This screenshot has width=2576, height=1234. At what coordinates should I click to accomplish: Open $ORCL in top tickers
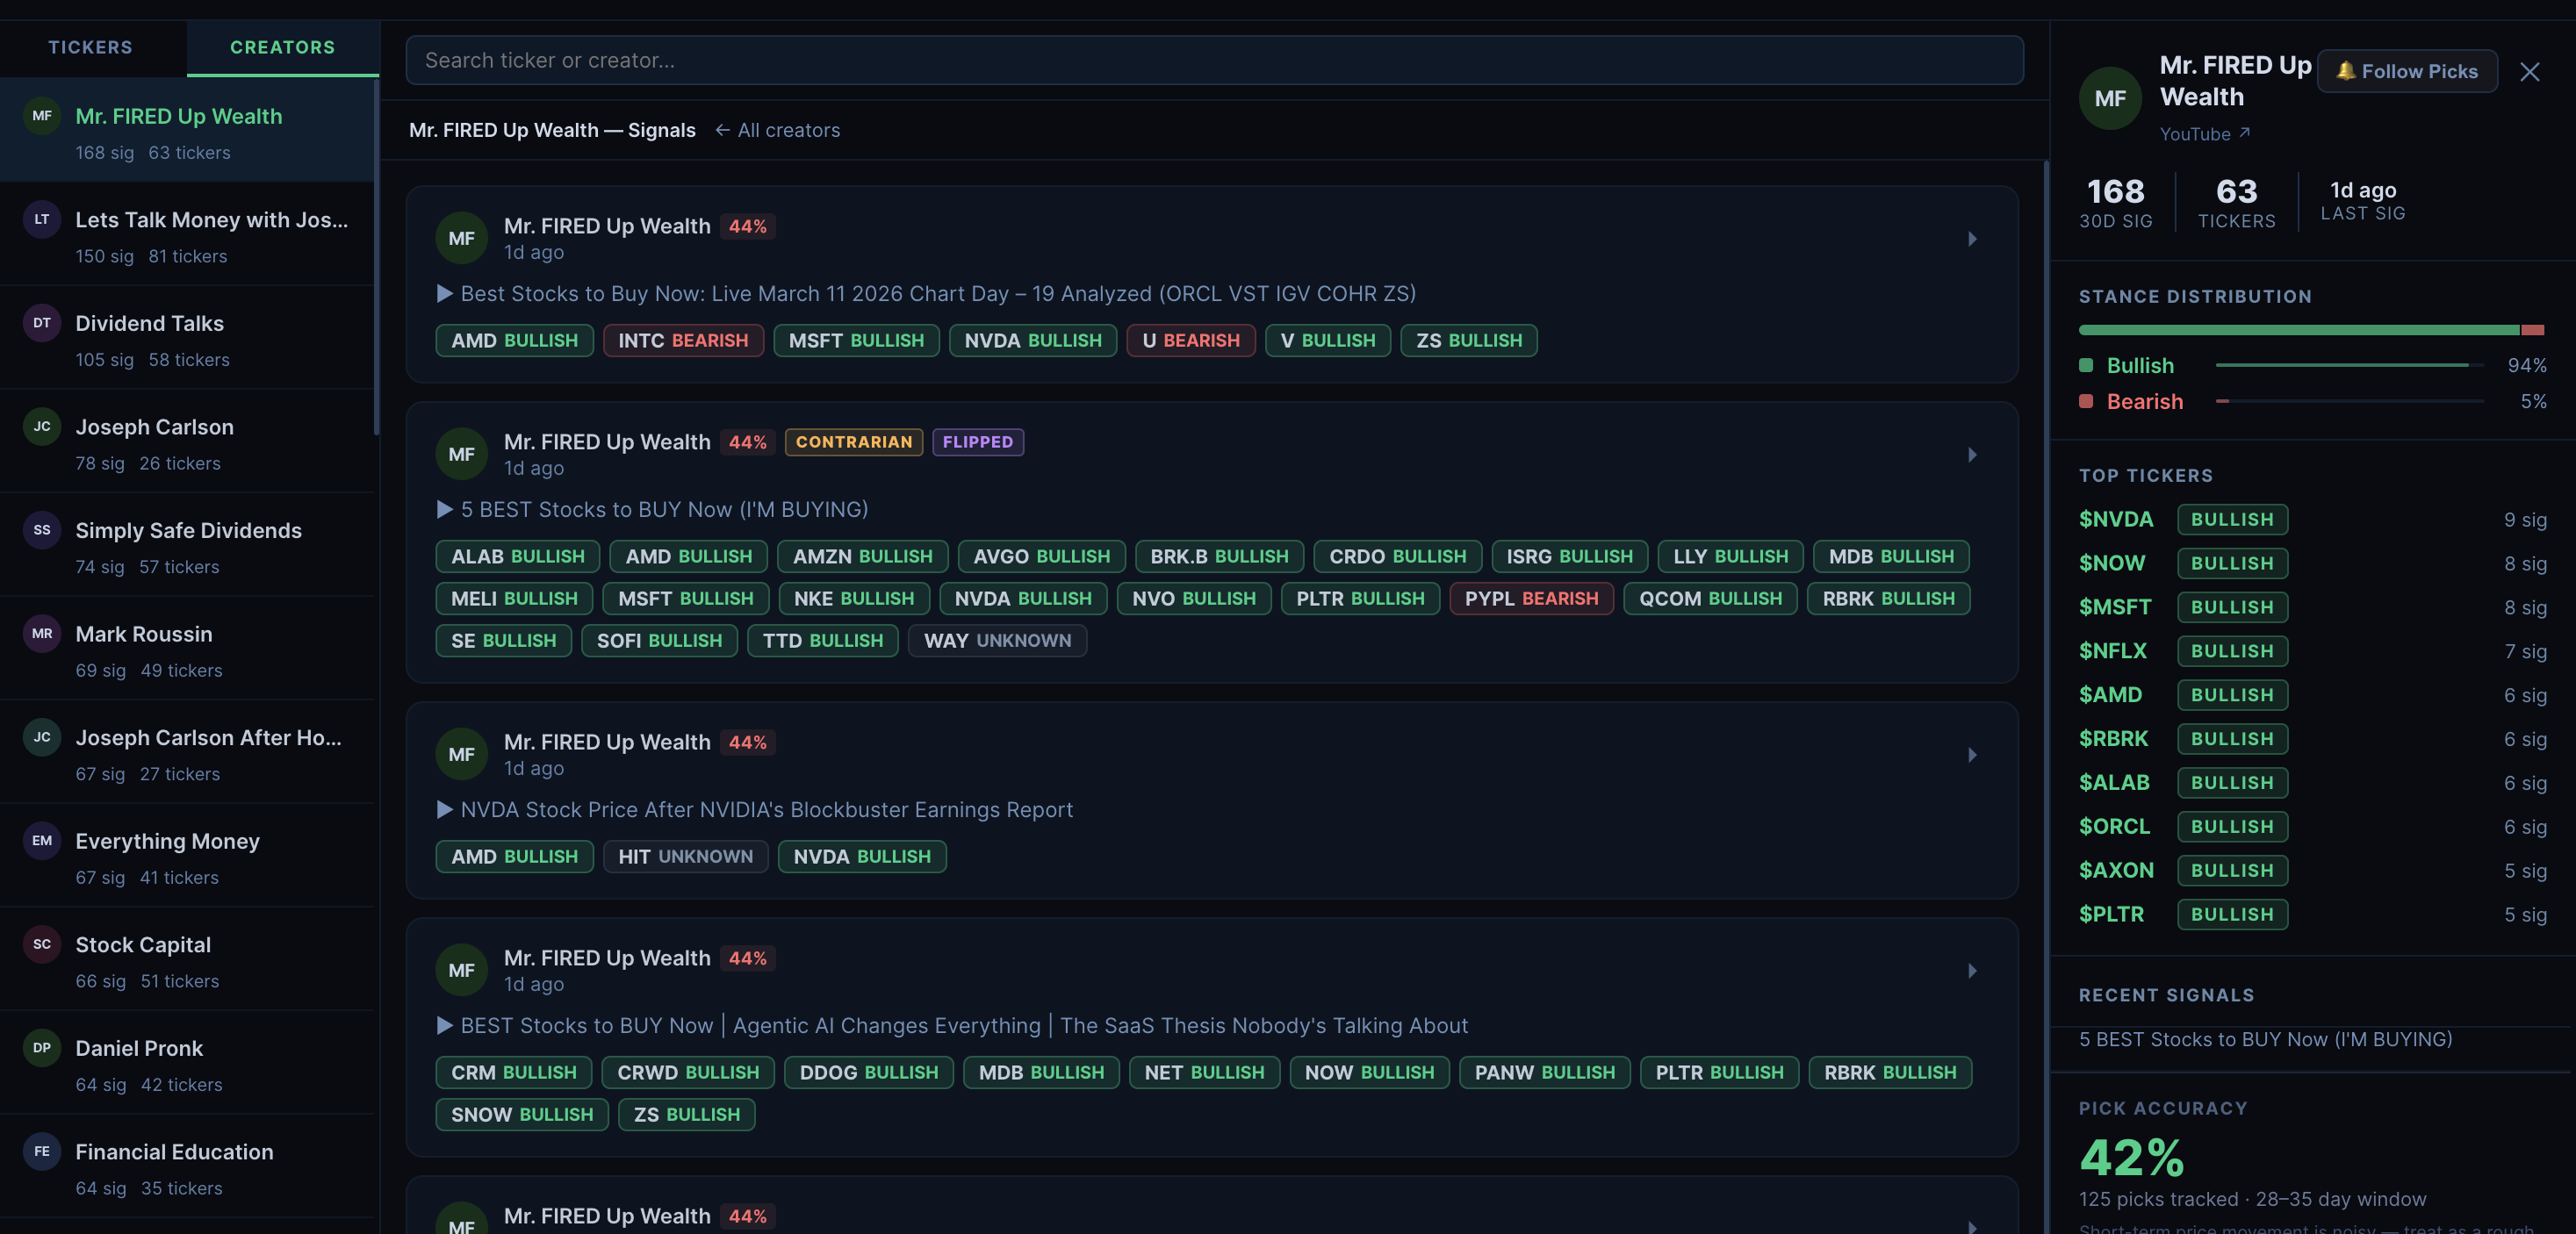click(x=2115, y=827)
